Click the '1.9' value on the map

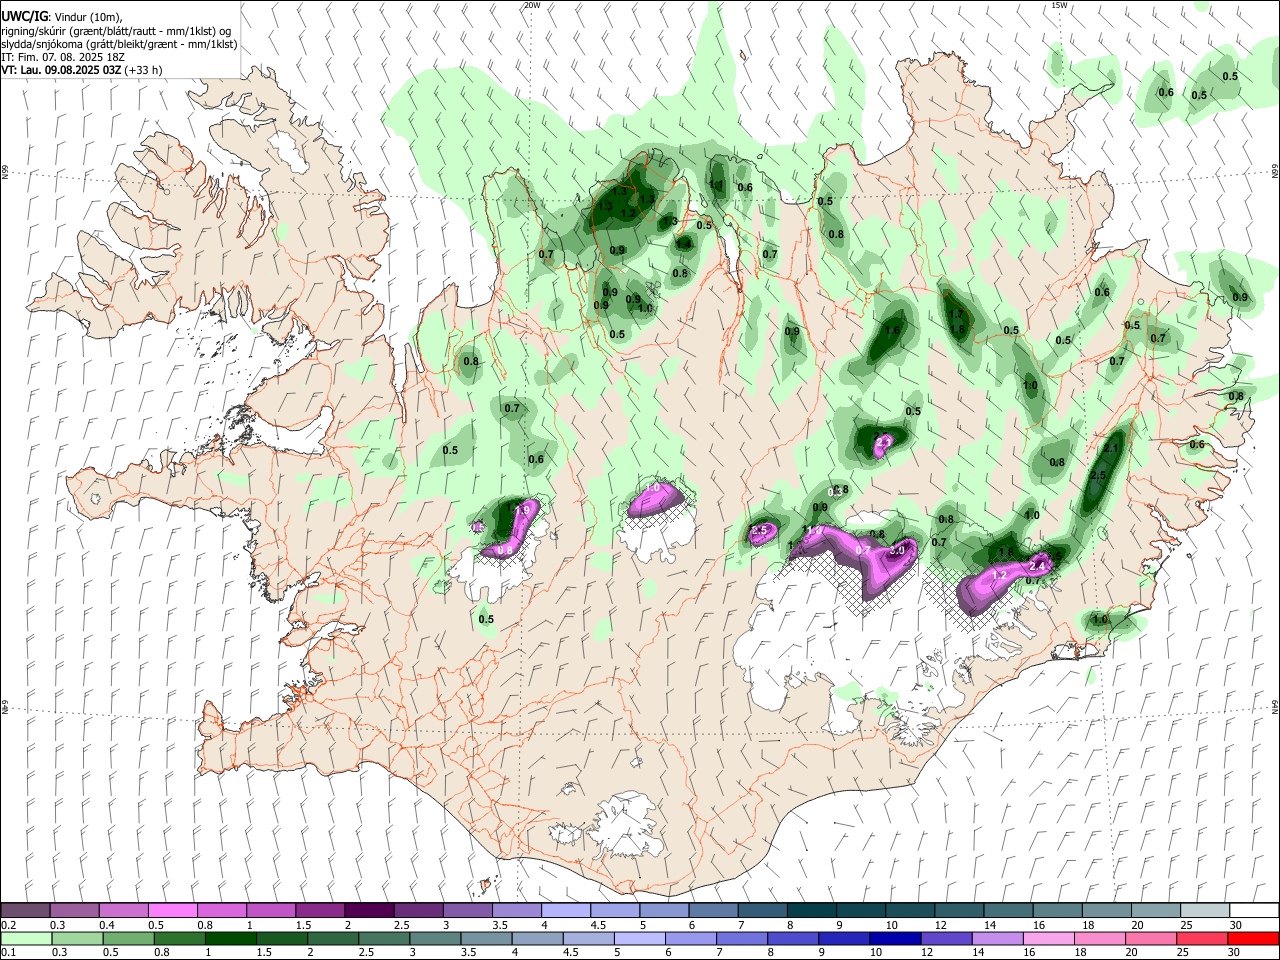point(521,510)
